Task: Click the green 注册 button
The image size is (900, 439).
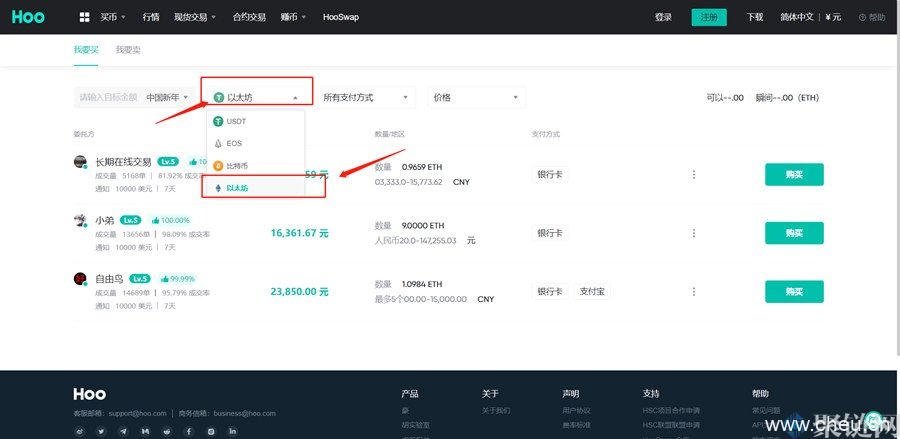Action: (x=709, y=17)
